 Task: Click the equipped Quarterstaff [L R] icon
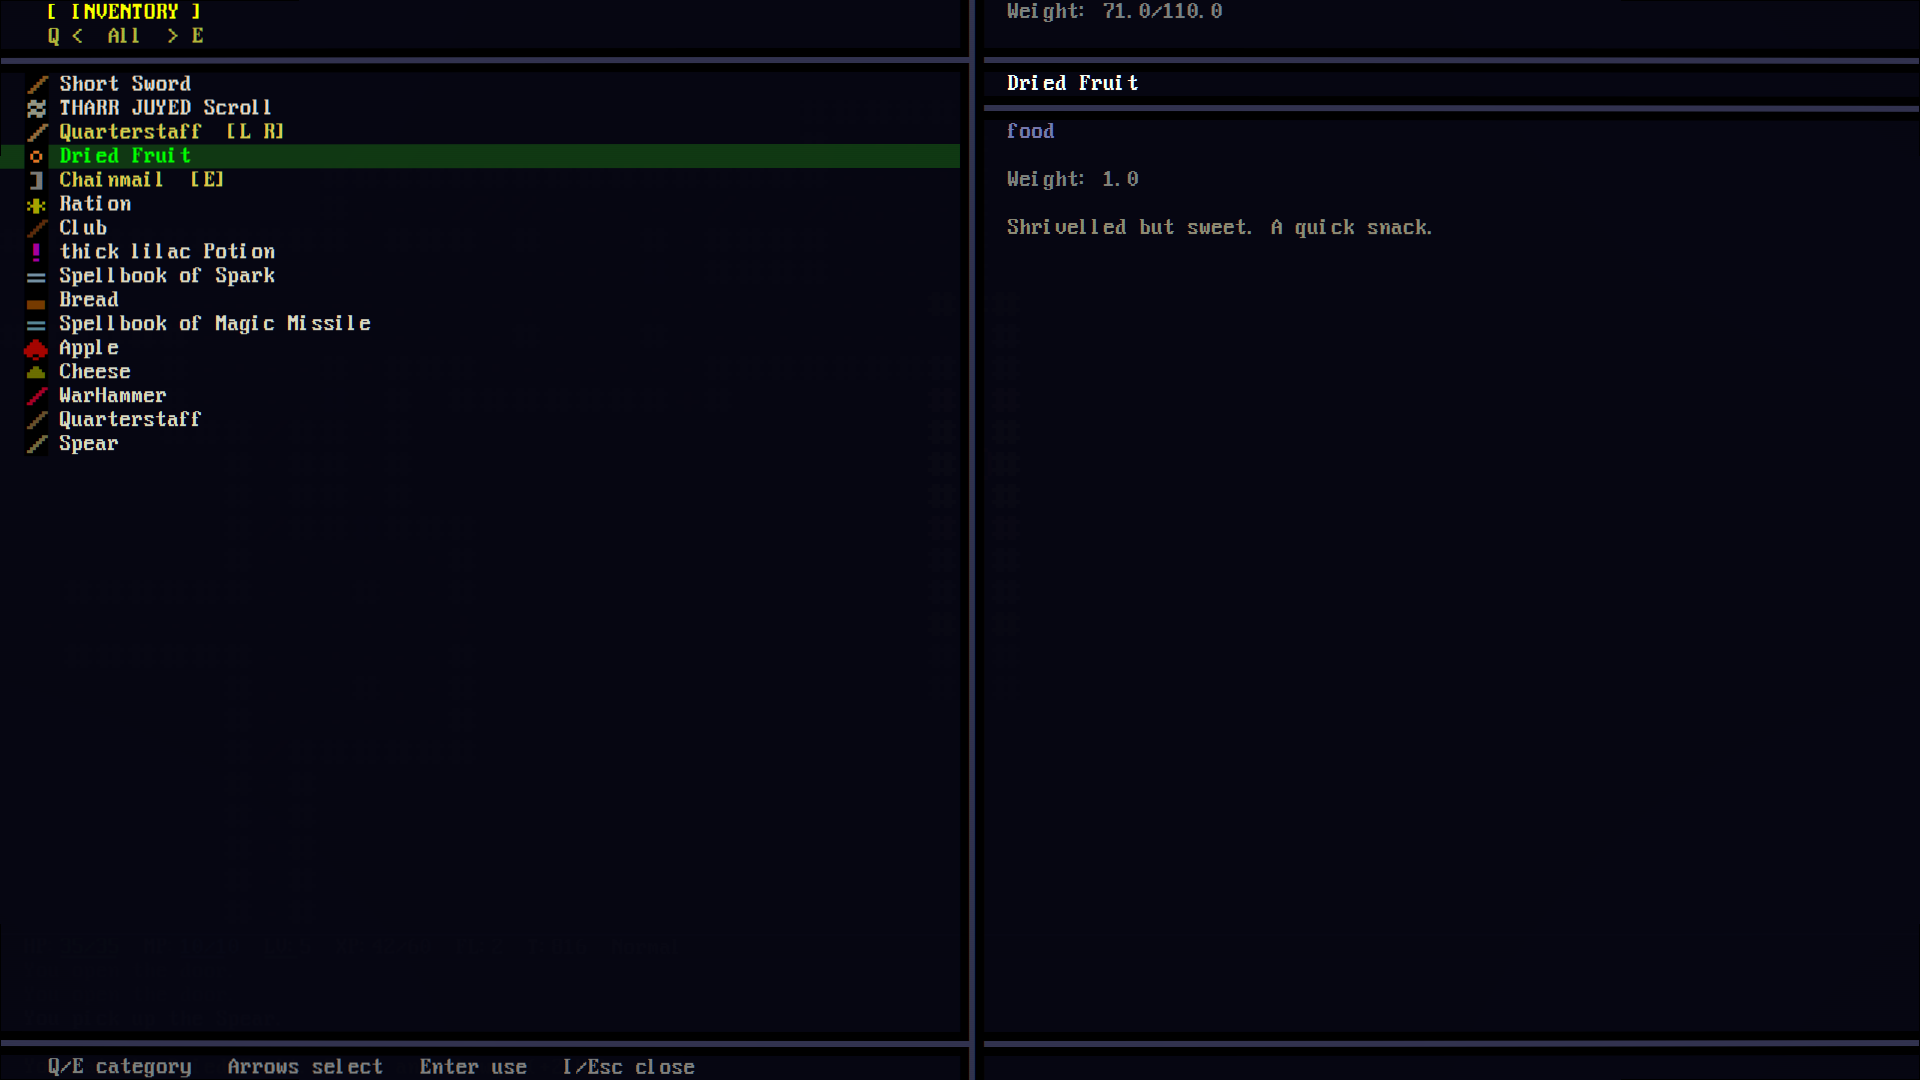(37, 132)
